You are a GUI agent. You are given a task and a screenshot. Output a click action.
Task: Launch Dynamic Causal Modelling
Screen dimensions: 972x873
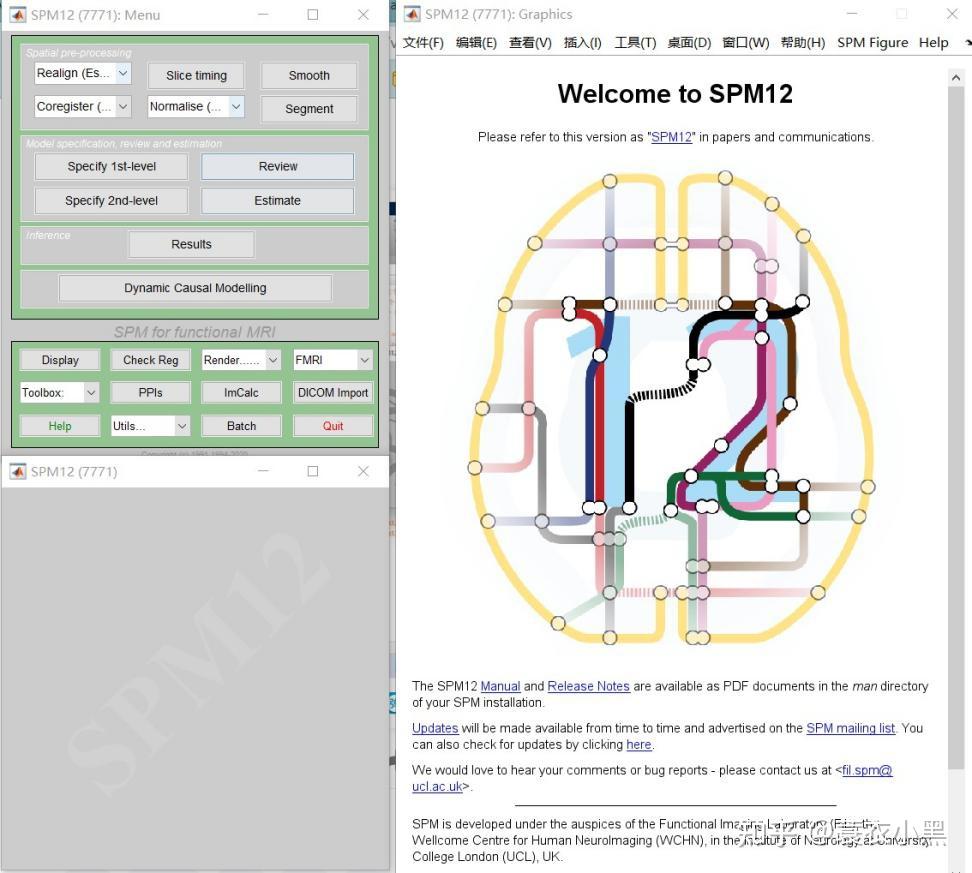(194, 287)
